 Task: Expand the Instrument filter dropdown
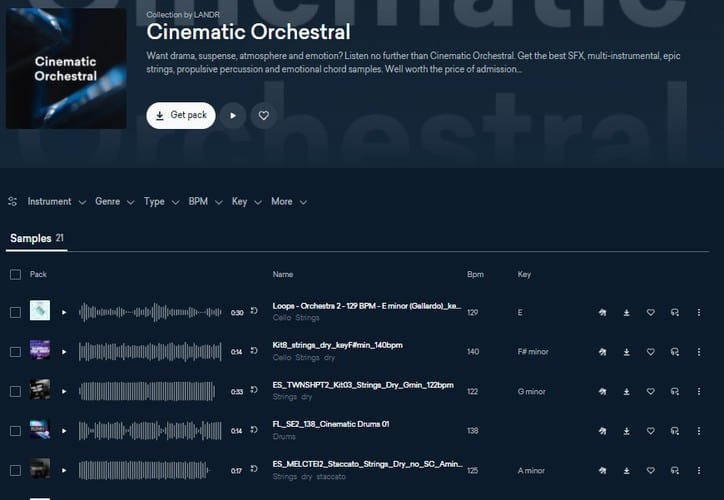[56, 202]
